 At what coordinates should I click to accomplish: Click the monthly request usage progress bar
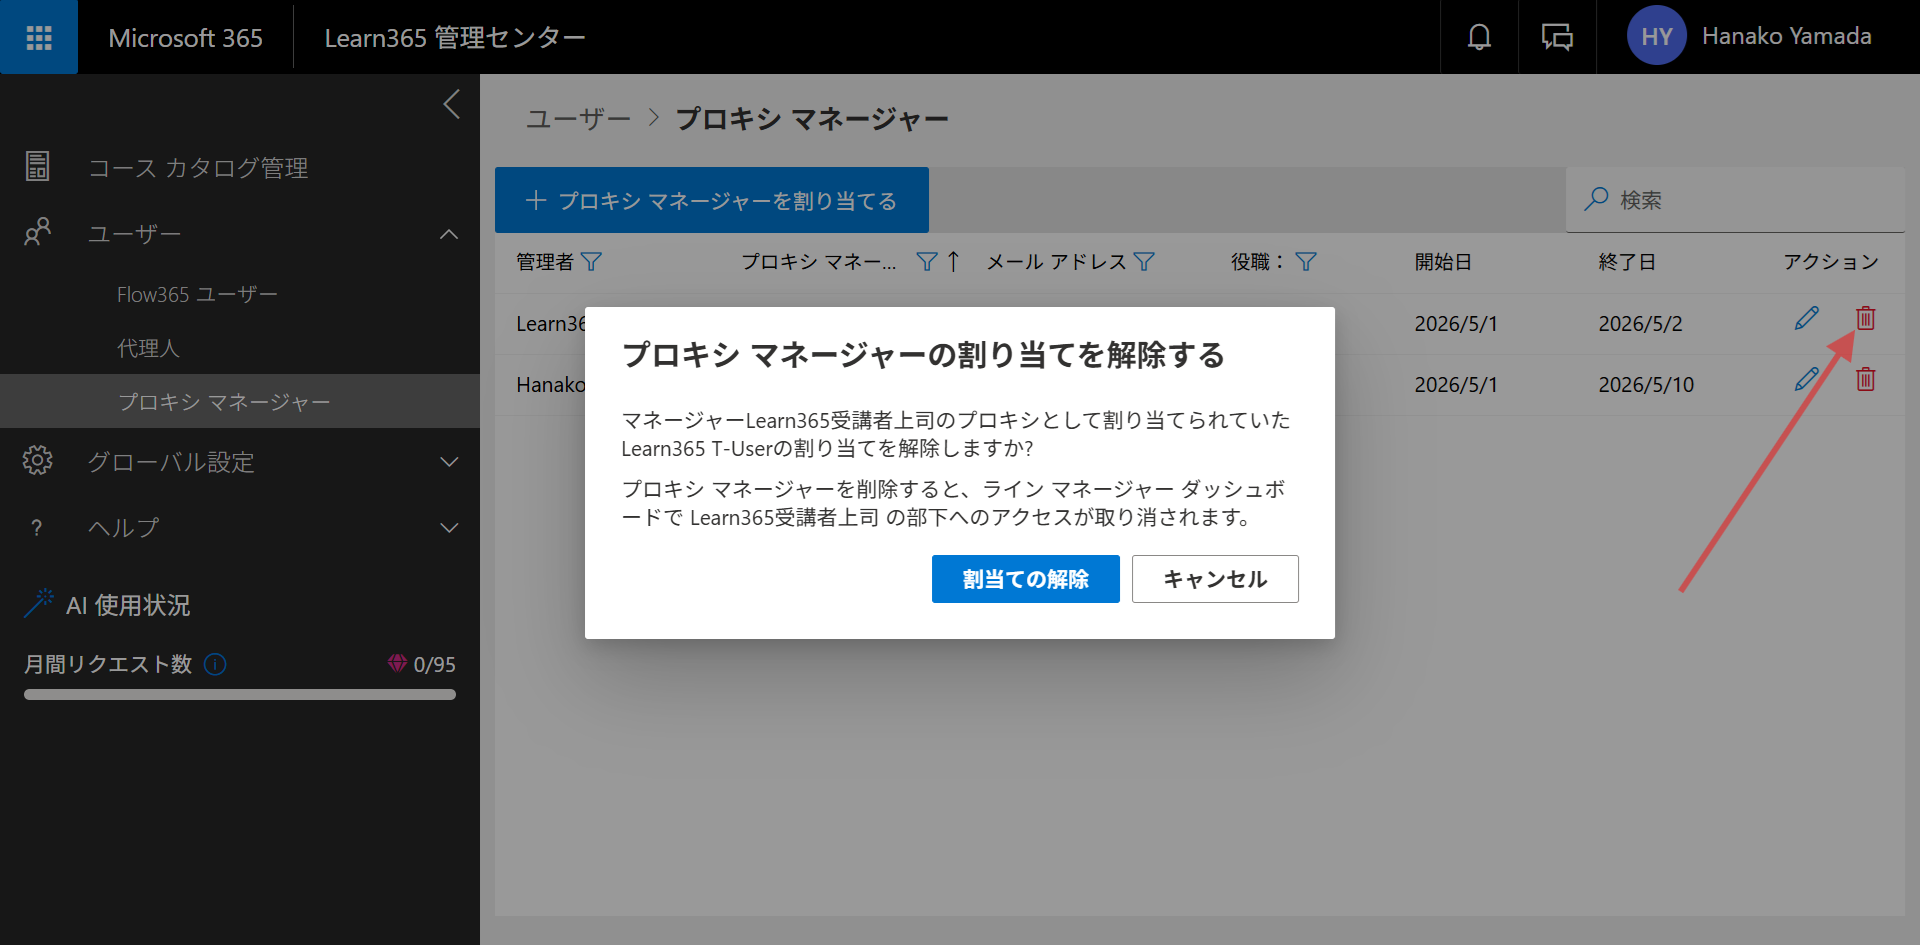point(240,694)
